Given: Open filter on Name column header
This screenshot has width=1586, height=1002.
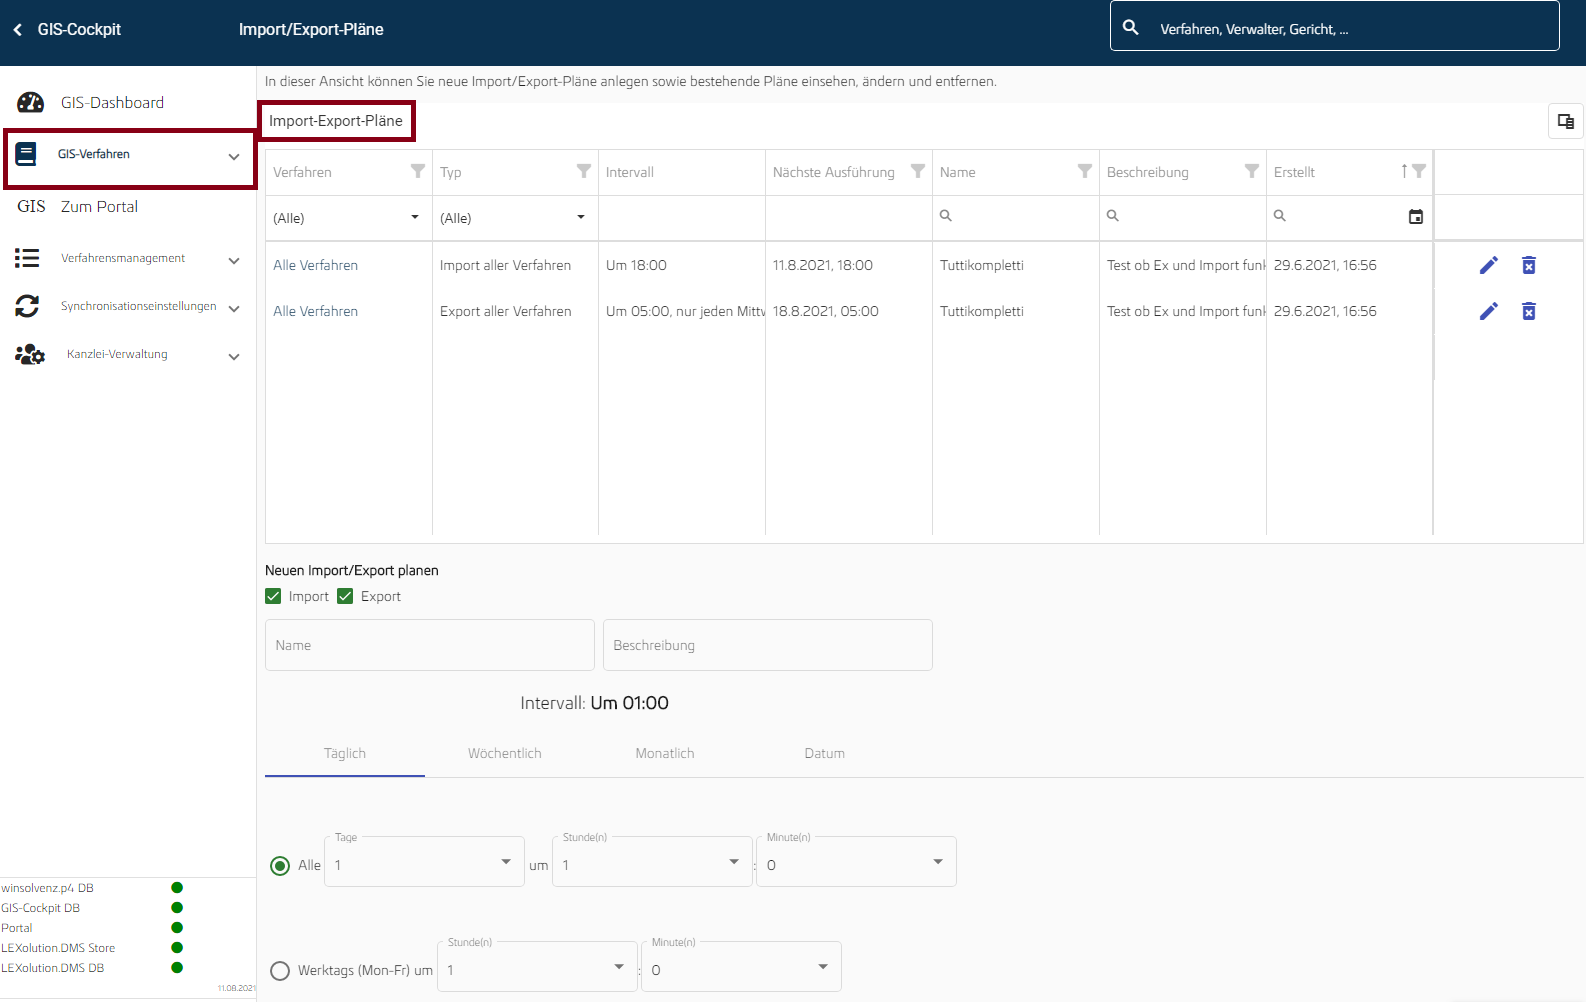Looking at the screenshot, I should tap(1085, 171).
